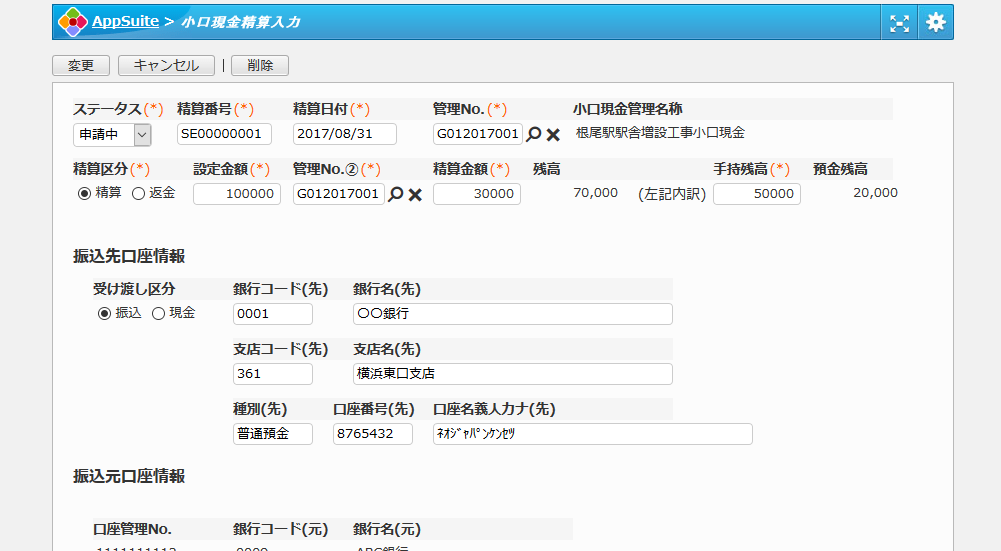This screenshot has width=1001, height=551.
Task: Open settings gear icon in header
Action: click(x=935, y=22)
